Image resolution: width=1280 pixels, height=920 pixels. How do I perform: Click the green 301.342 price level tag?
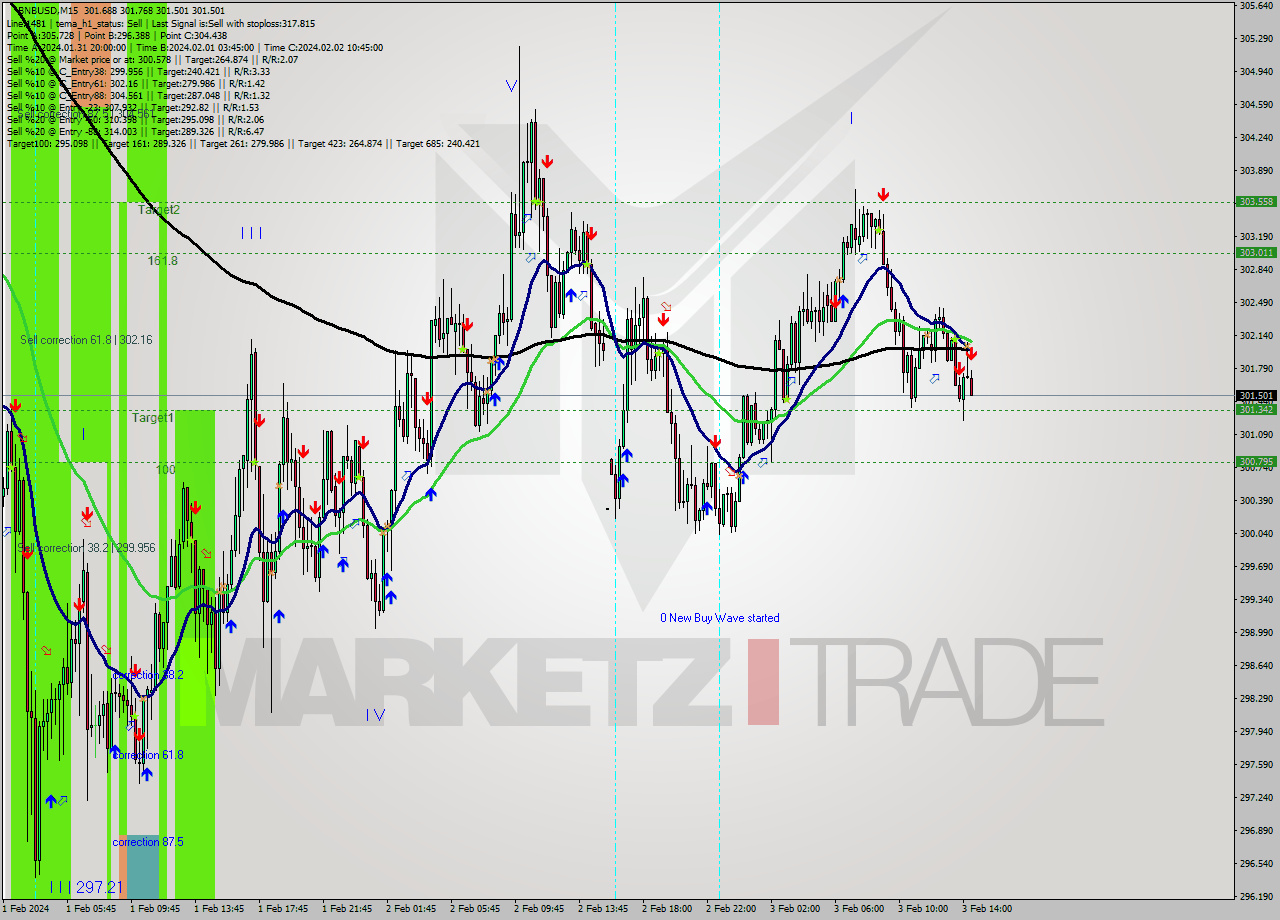(x=1256, y=409)
